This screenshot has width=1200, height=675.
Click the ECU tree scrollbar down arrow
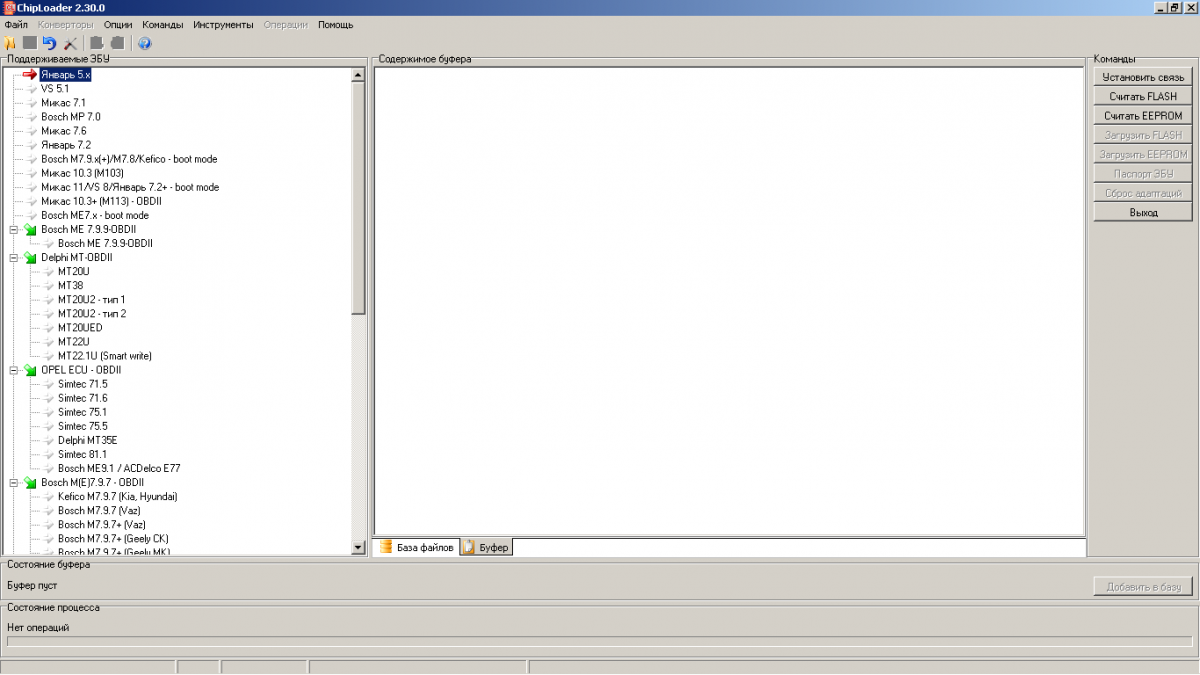(x=359, y=547)
